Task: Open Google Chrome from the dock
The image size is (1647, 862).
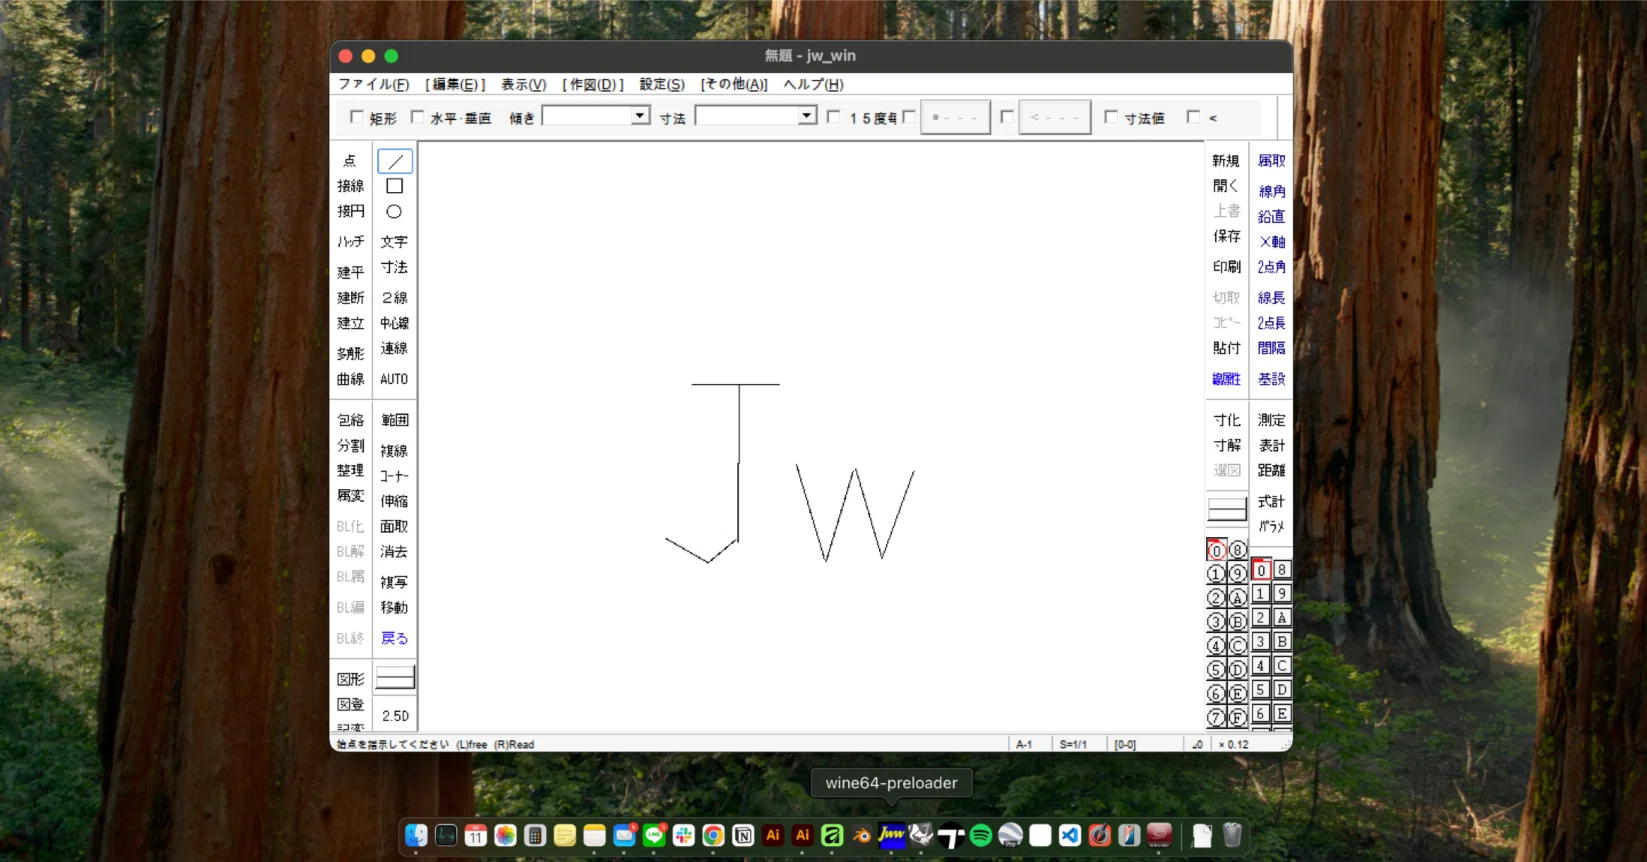Action: [713, 835]
